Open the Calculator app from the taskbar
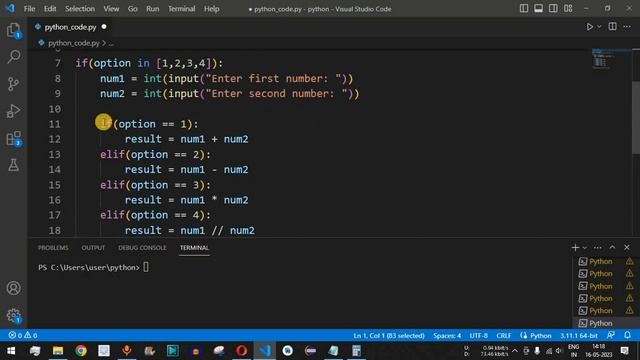 (356, 351)
